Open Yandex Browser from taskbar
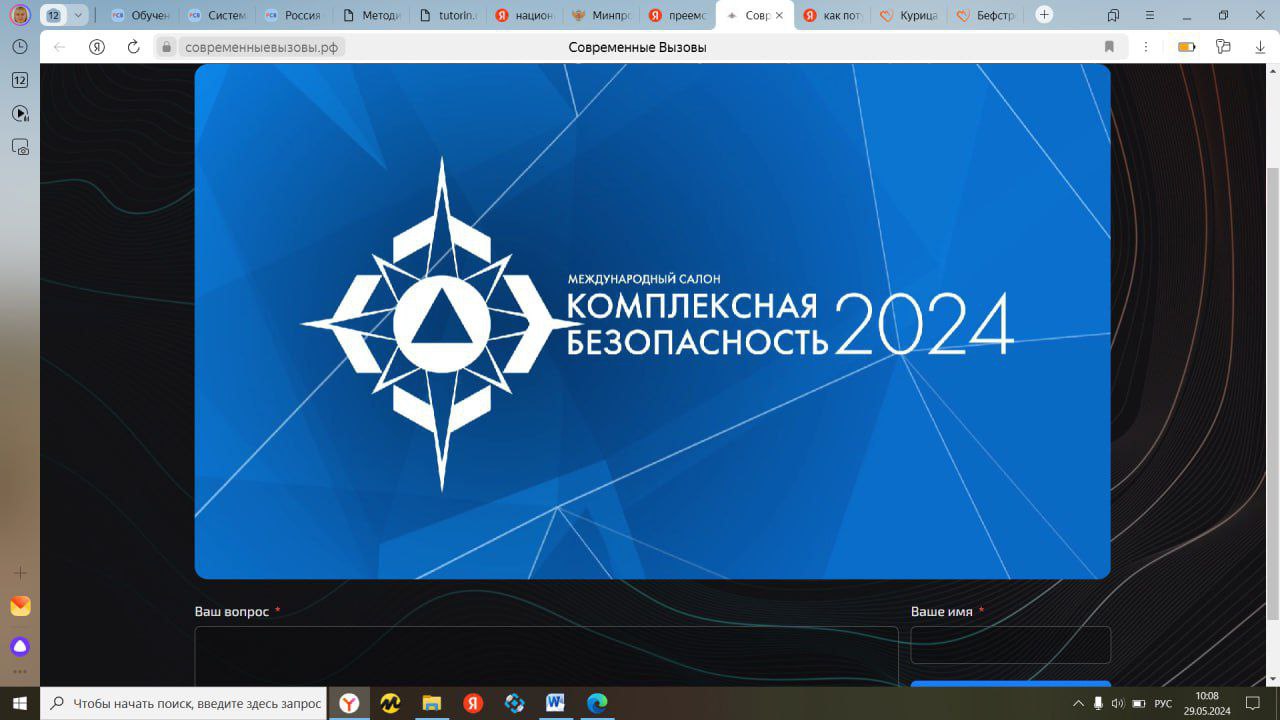 click(x=349, y=704)
